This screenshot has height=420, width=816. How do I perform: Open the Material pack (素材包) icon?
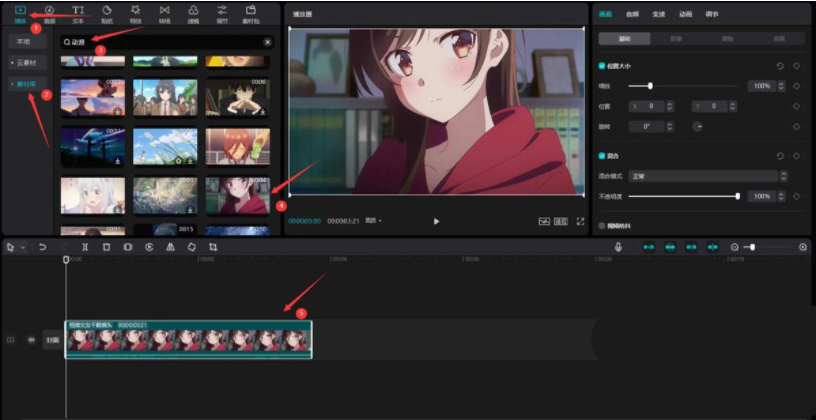point(251,10)
